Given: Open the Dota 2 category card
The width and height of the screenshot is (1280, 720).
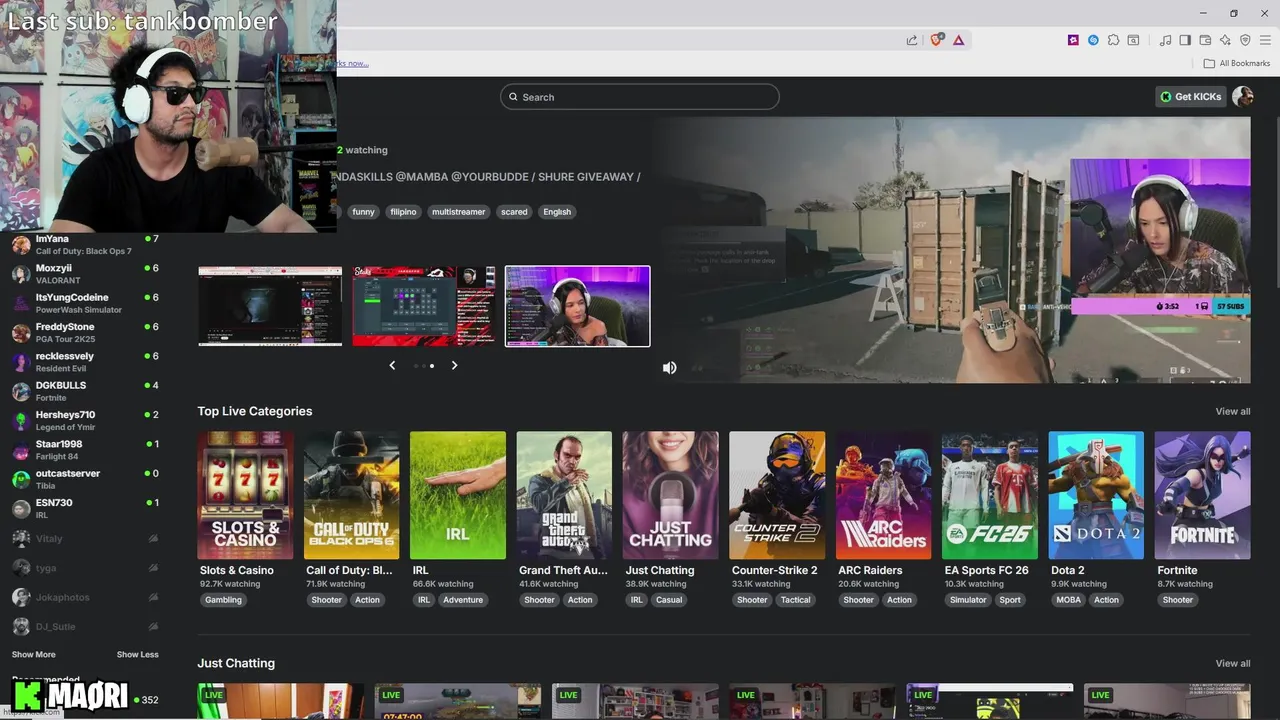Looking at the screenshot, I should pyautogui.click(x=1096, y=495).
